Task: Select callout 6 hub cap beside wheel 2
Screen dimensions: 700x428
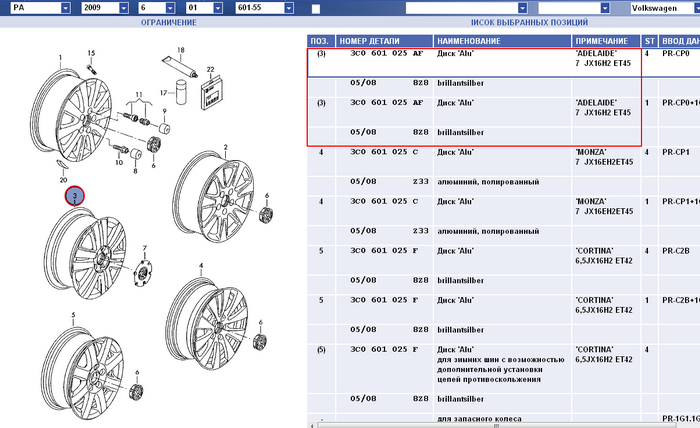Action: [x=267, y=195]
